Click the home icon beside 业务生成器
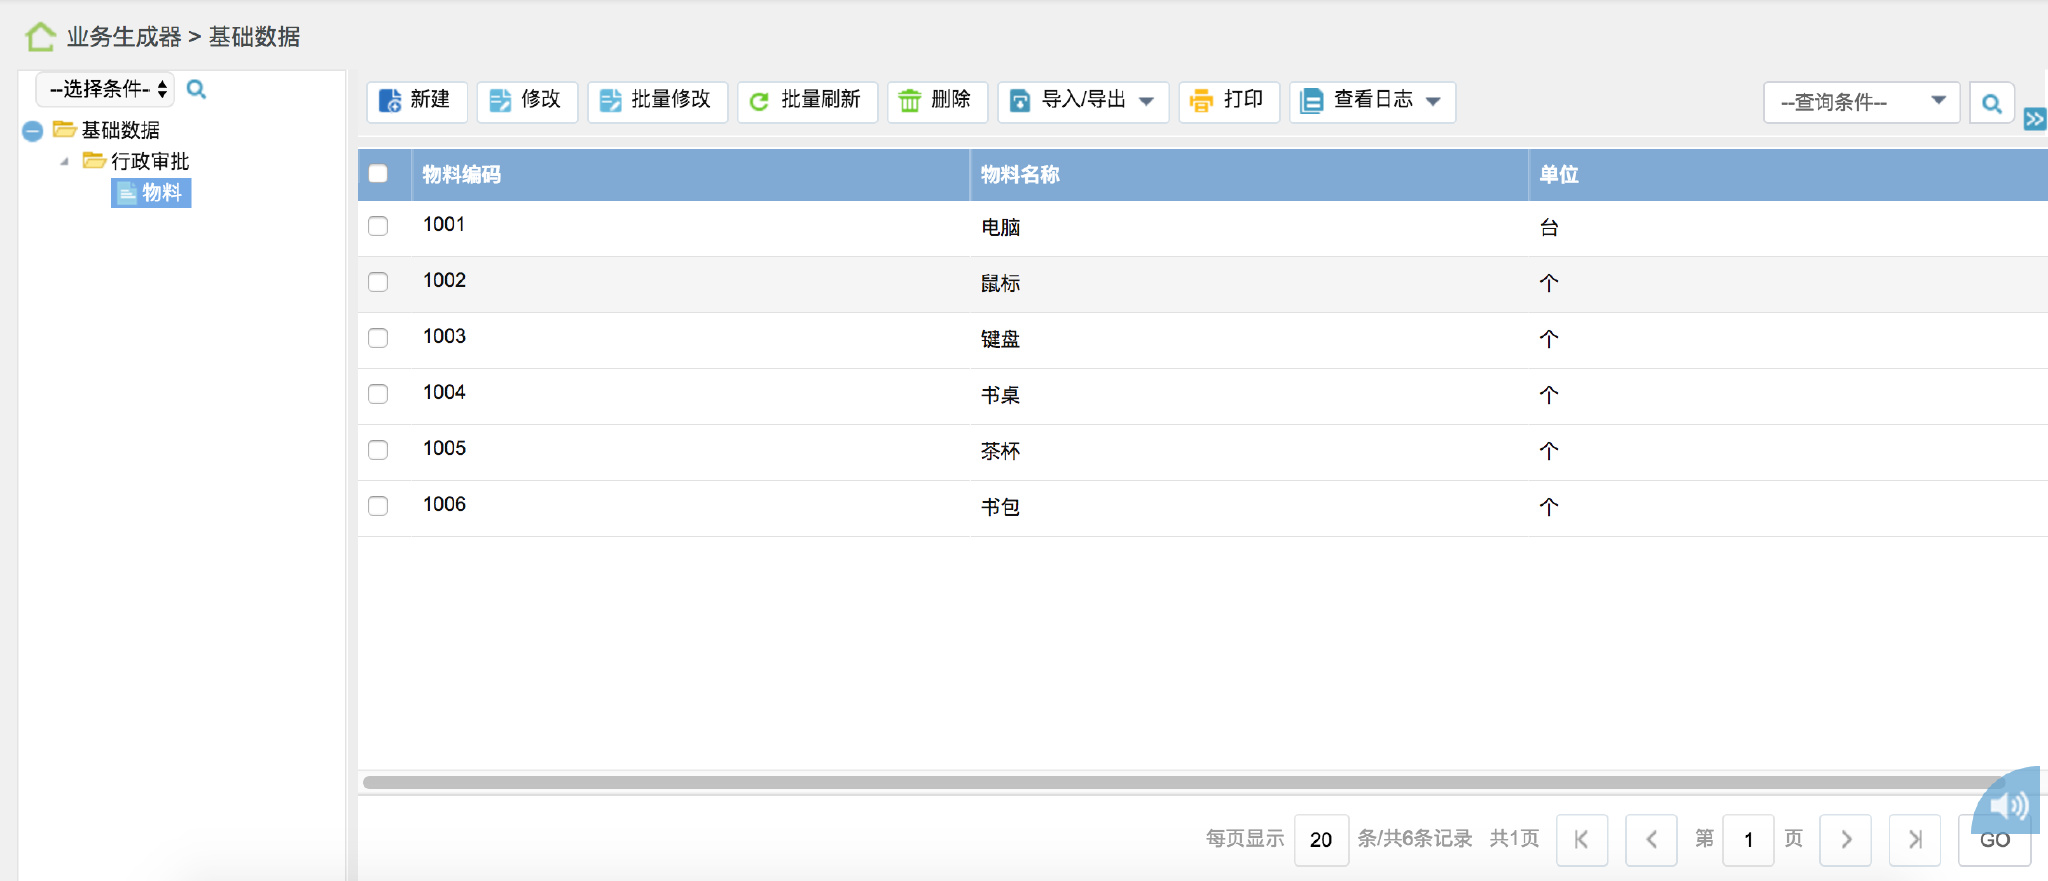The height and width of the screenshot is (881, 2048). pos(40,37)
